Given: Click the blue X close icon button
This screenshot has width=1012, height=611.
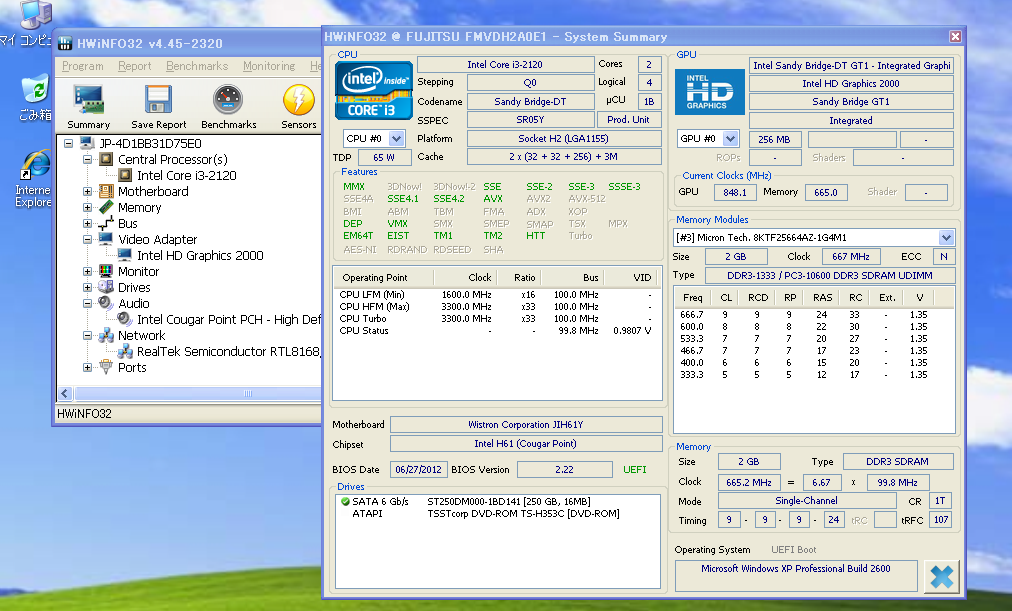Looking at the screenshot, I should [x=940, y=577].
